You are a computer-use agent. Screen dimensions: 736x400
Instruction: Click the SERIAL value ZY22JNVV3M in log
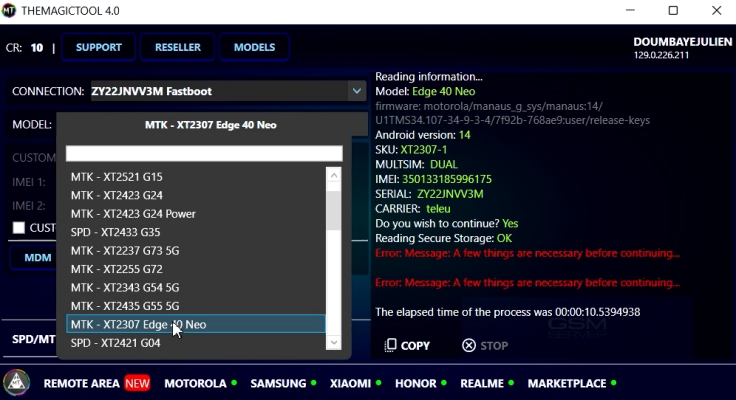450,194
